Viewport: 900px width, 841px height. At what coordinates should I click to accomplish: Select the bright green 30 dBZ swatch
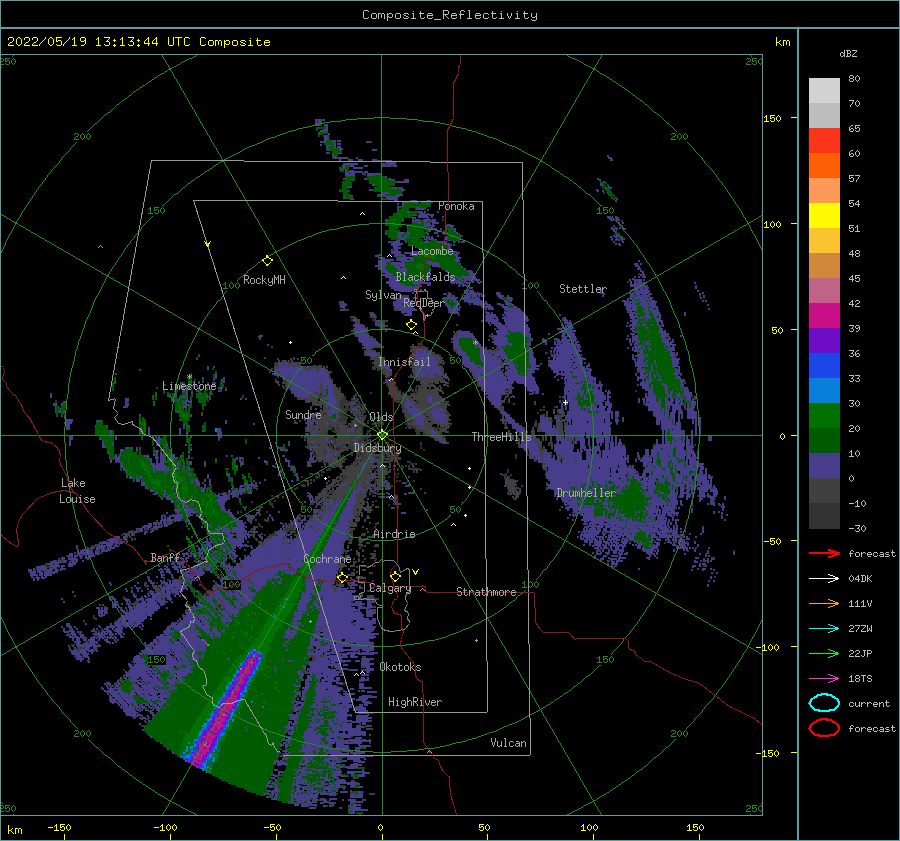[x=824, y=415]
